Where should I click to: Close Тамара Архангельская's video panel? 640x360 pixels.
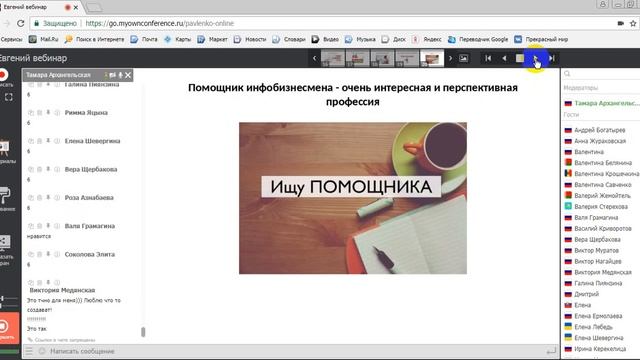(x=128, y=75)
